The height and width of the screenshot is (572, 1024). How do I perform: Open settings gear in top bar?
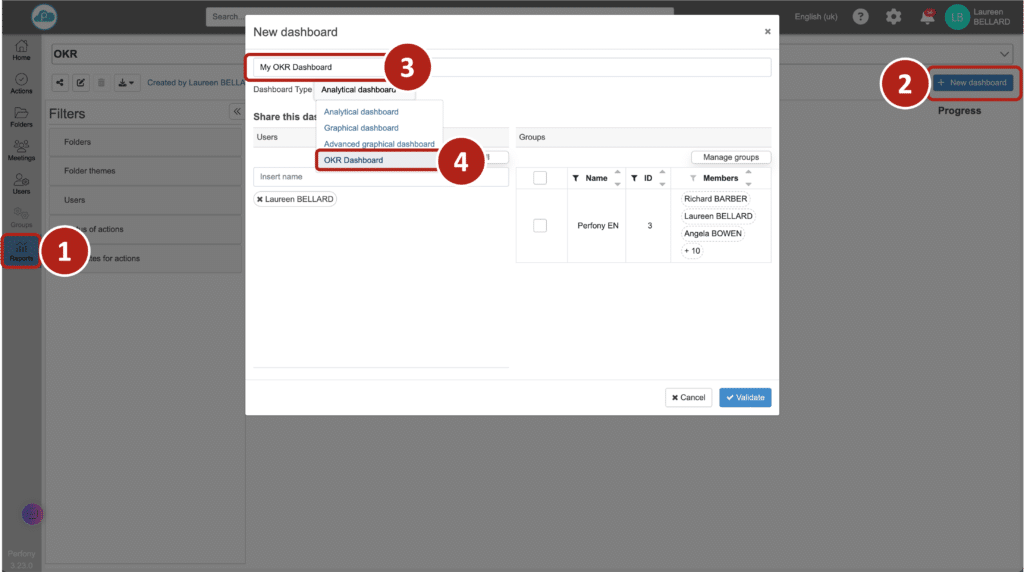[x=893, y=17]
